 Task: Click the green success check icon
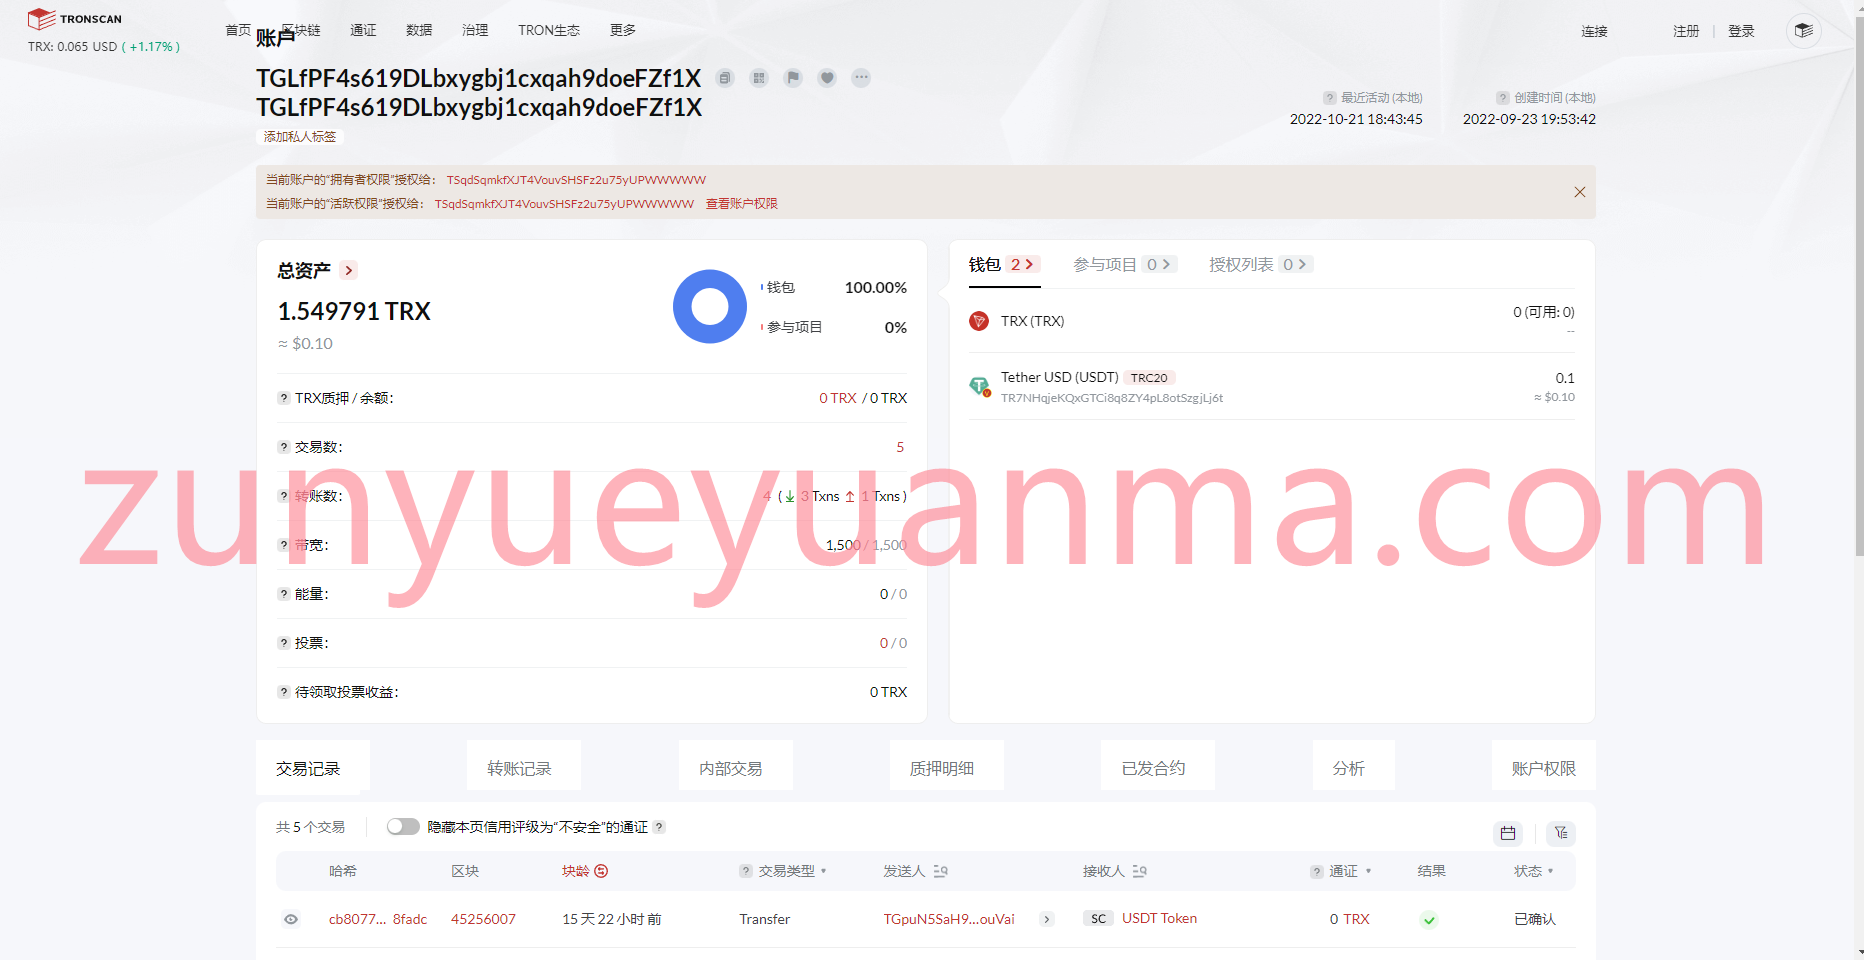pos(1429,920)
